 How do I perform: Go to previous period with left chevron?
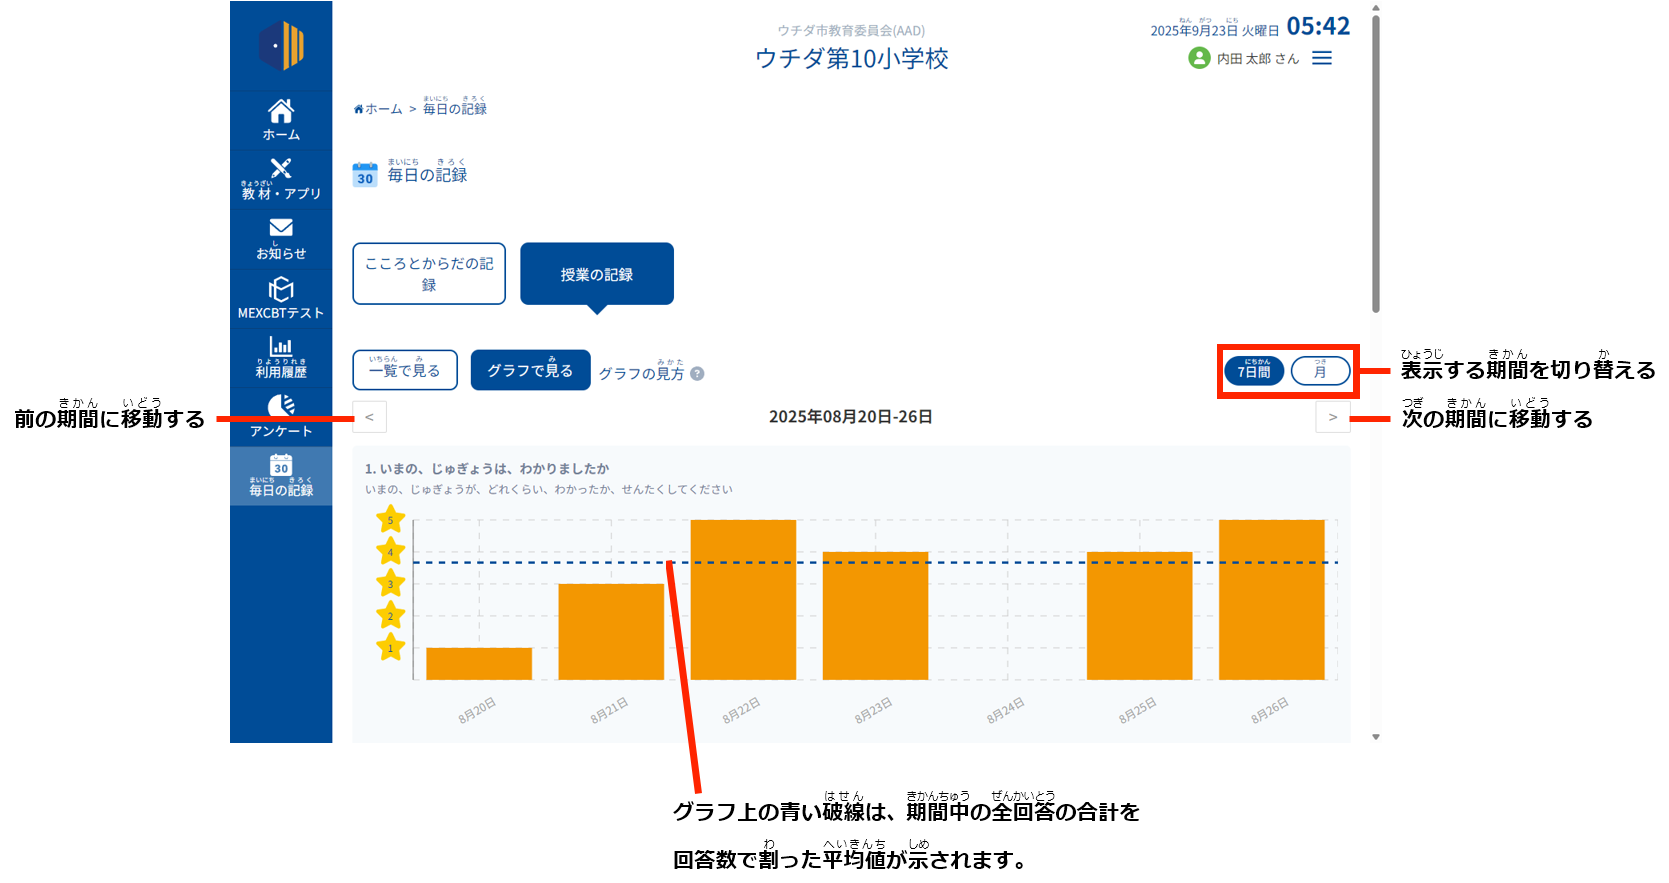coord(369,417)
